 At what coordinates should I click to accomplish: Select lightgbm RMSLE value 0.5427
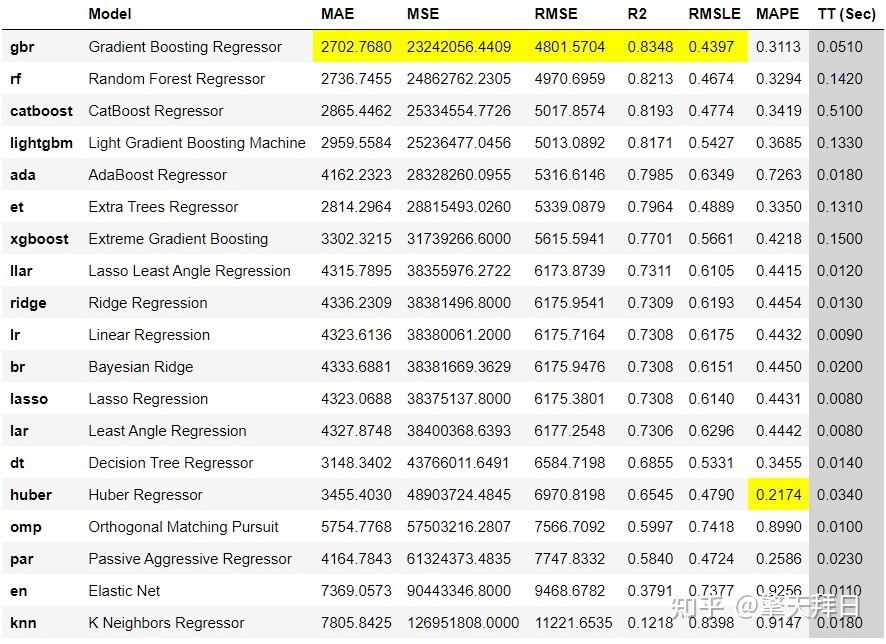(711, 143)
